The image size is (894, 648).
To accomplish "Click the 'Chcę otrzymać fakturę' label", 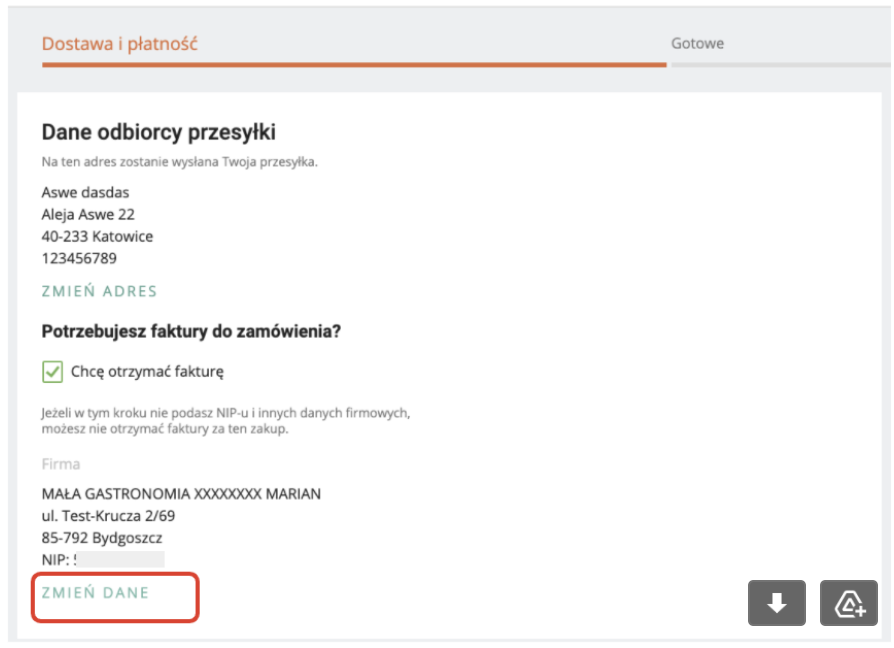I will point(147,372).
